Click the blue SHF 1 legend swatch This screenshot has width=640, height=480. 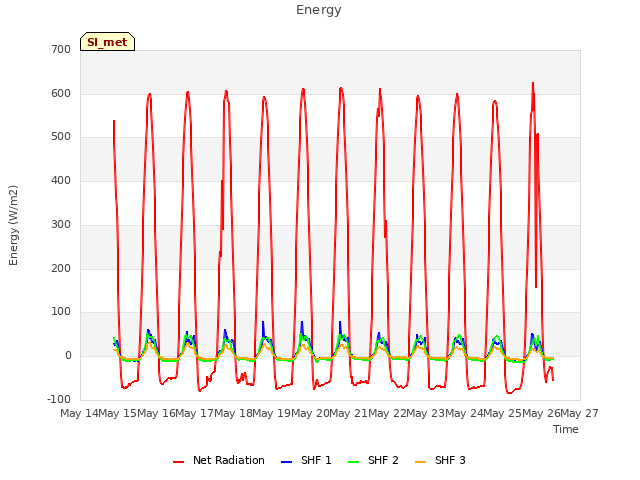click(287, 462)
